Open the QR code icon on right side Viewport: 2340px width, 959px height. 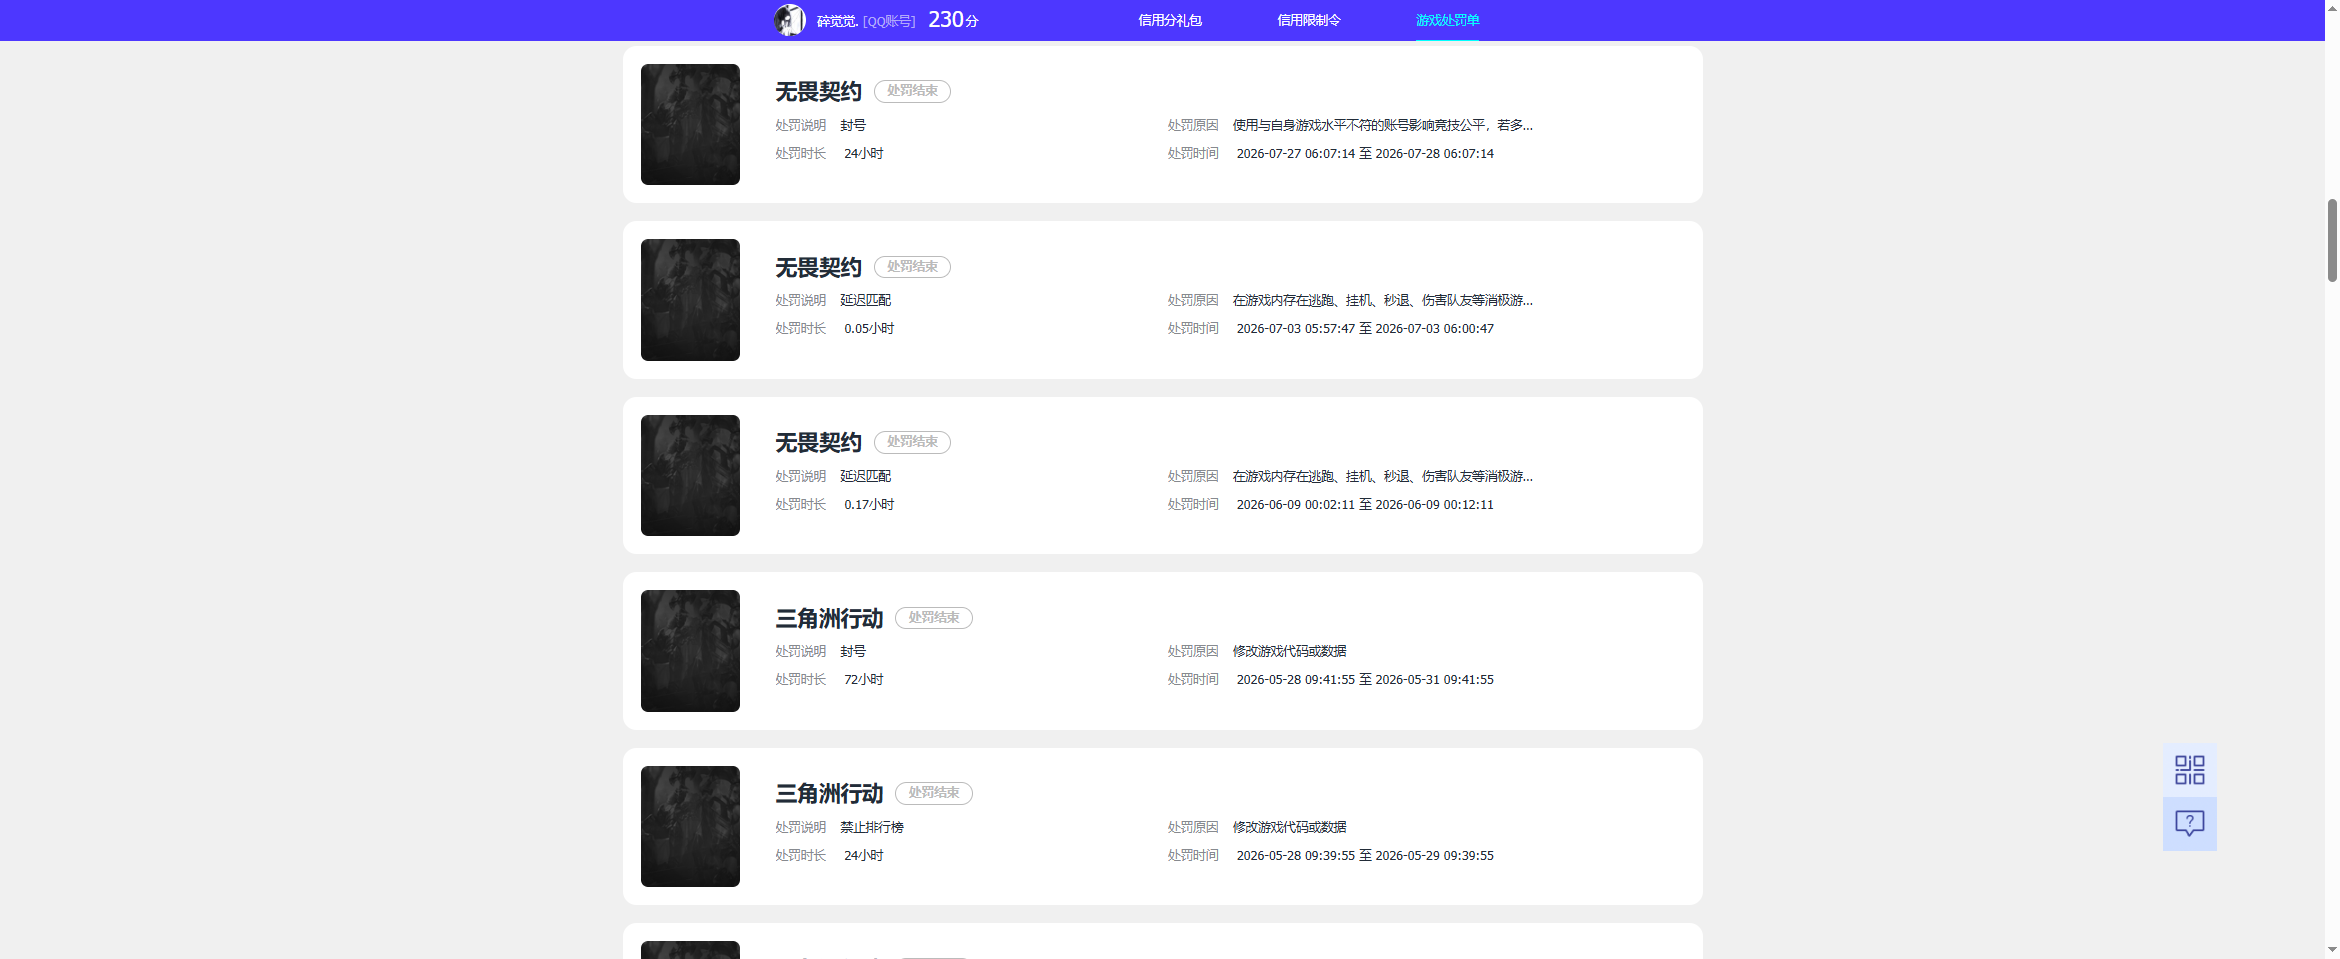pos(2189,770)
